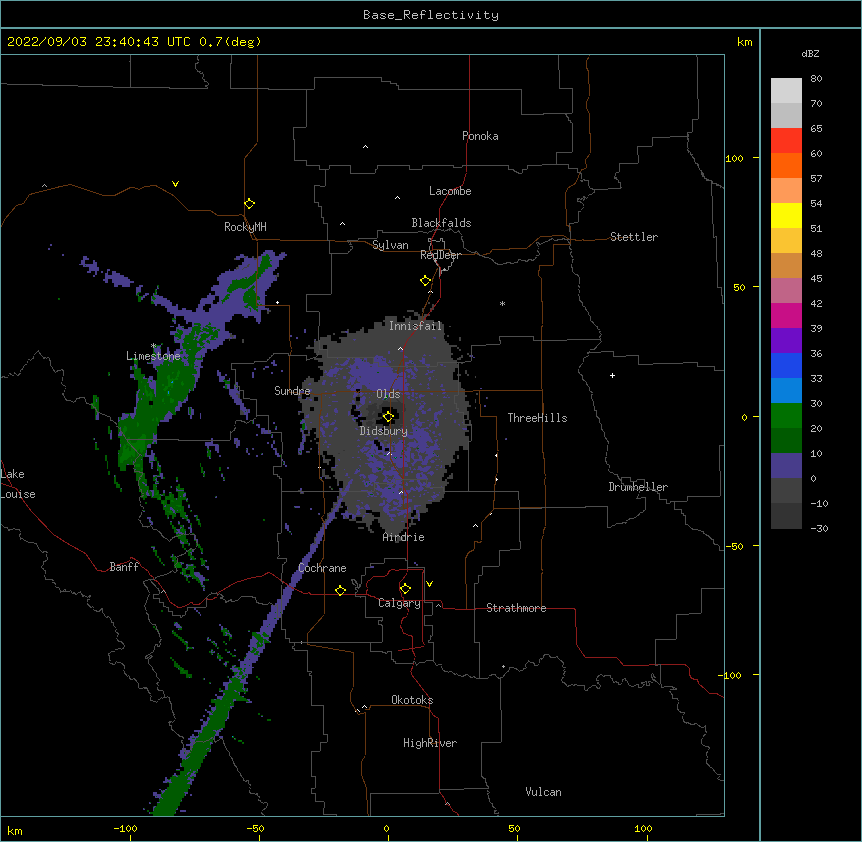Click the yellow marker south of RedDeer
Viewport: 862px width, 842px height.
426,281
